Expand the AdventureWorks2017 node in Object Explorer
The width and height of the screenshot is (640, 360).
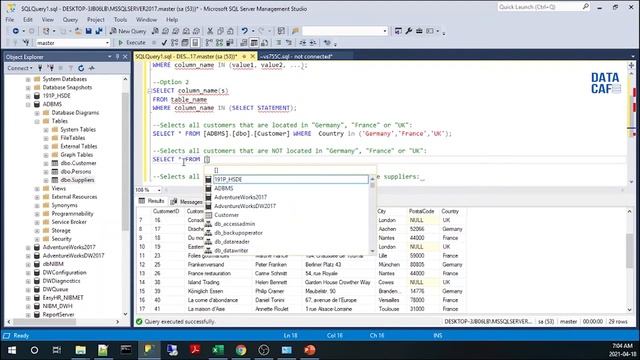pos(28,247)
